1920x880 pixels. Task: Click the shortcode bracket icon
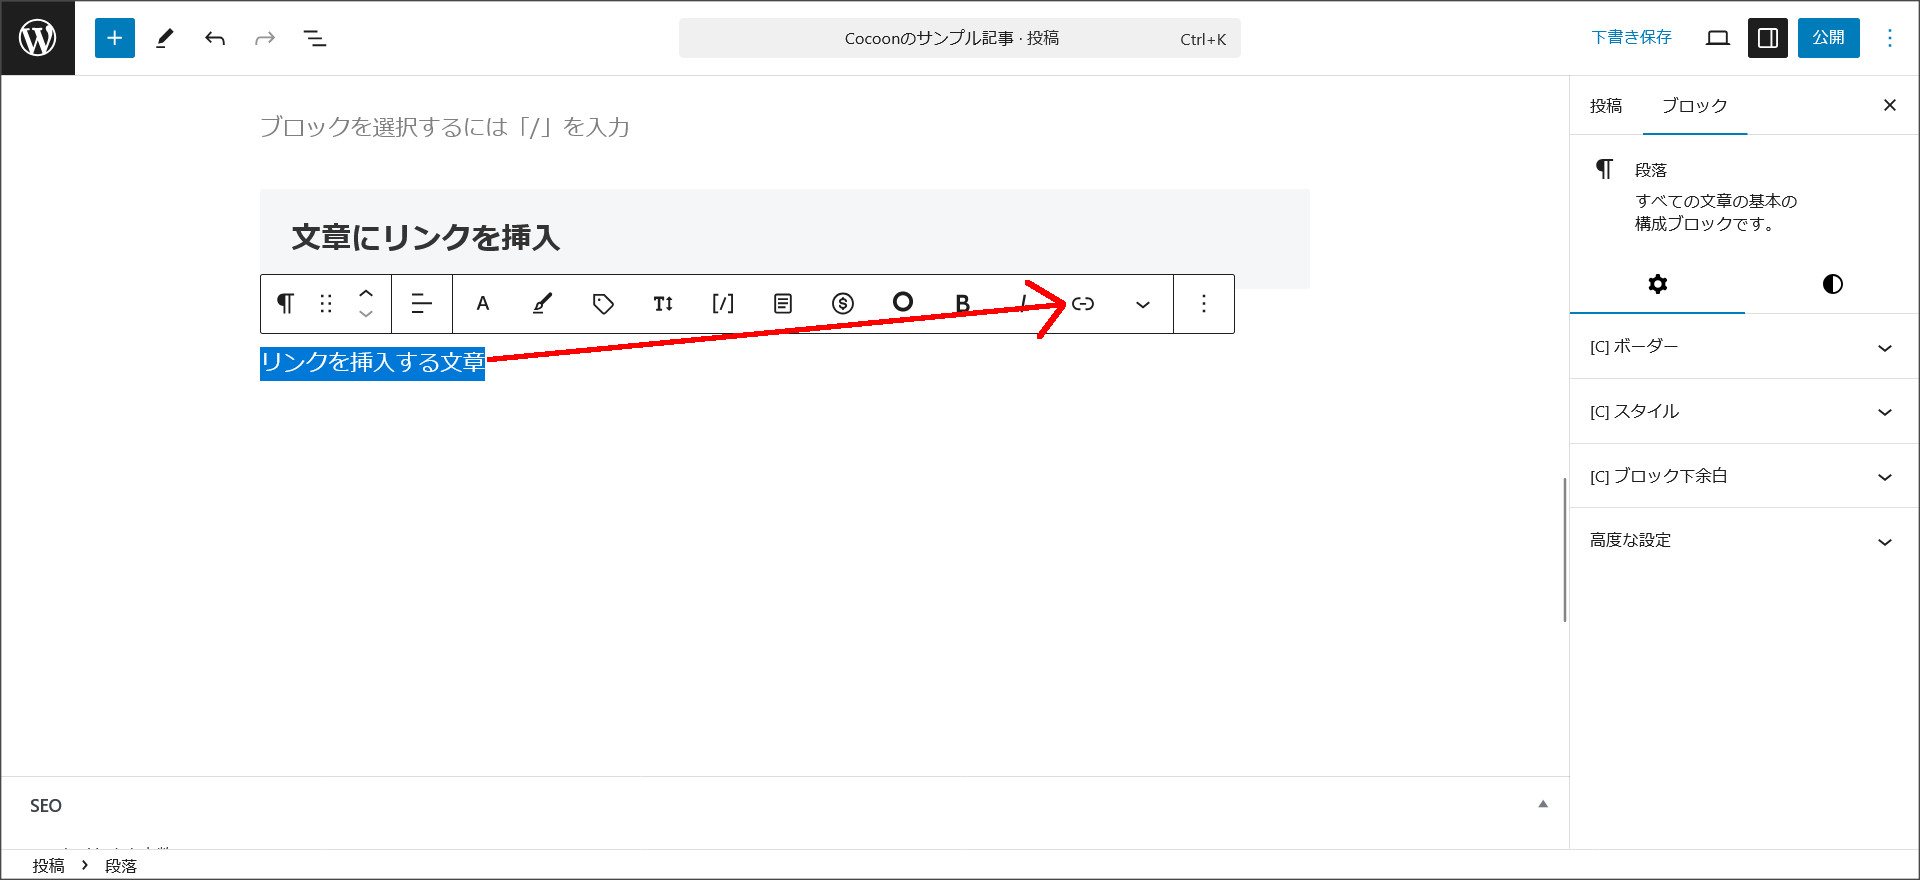723,304
